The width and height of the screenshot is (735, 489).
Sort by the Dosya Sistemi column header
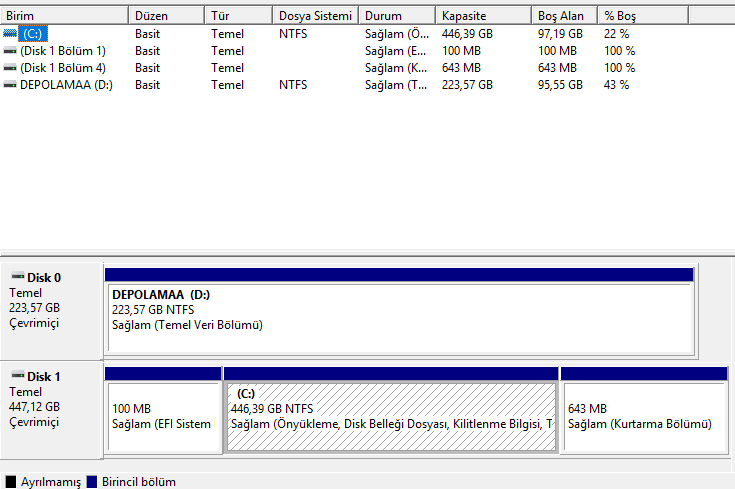(315, 16)
